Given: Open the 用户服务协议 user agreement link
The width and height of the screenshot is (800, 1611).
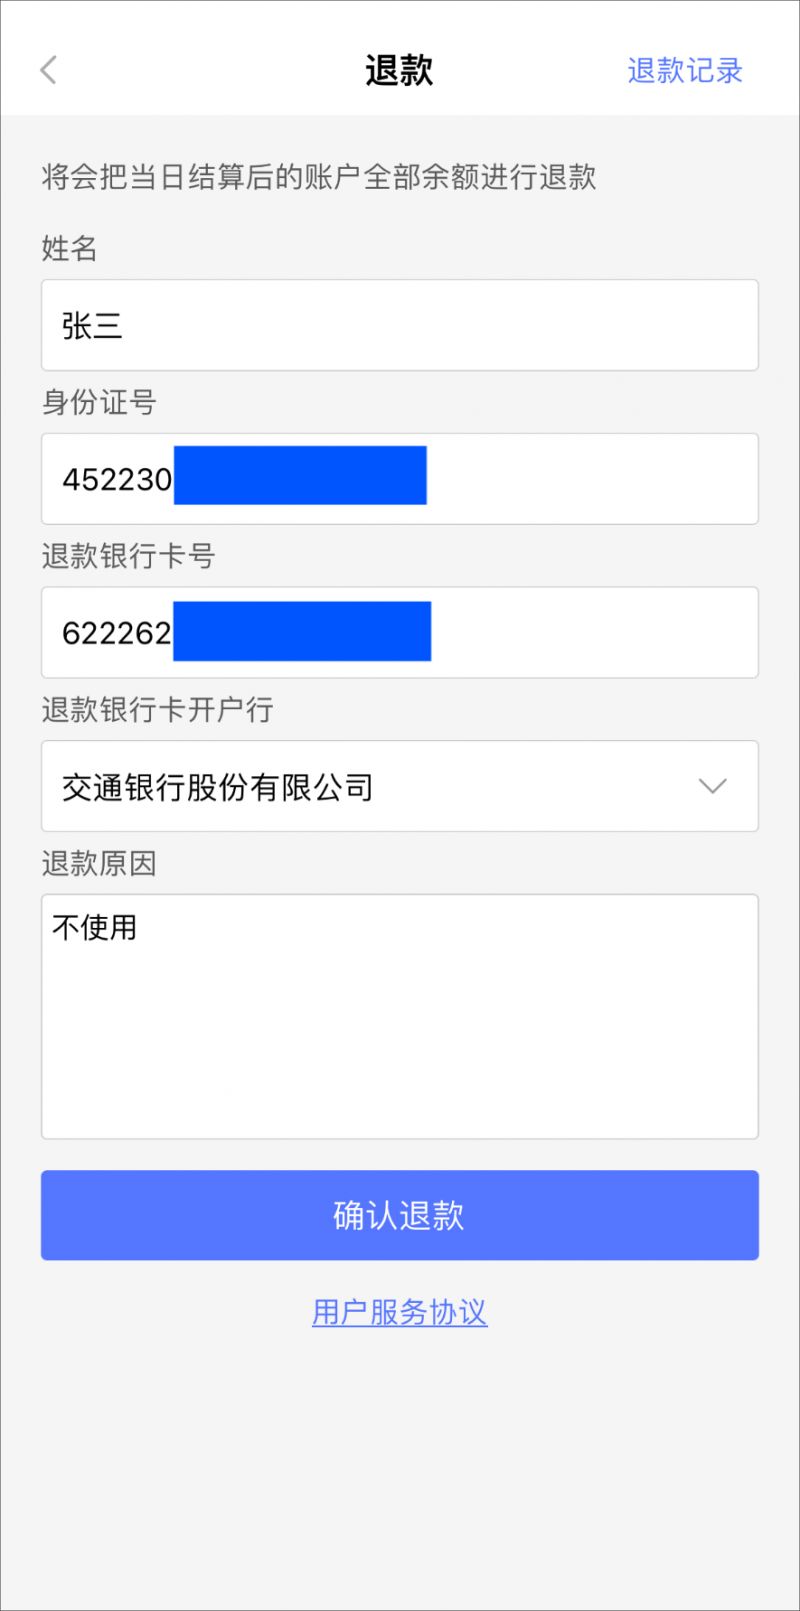Looking at the screenshot, I should point(400,1312).
